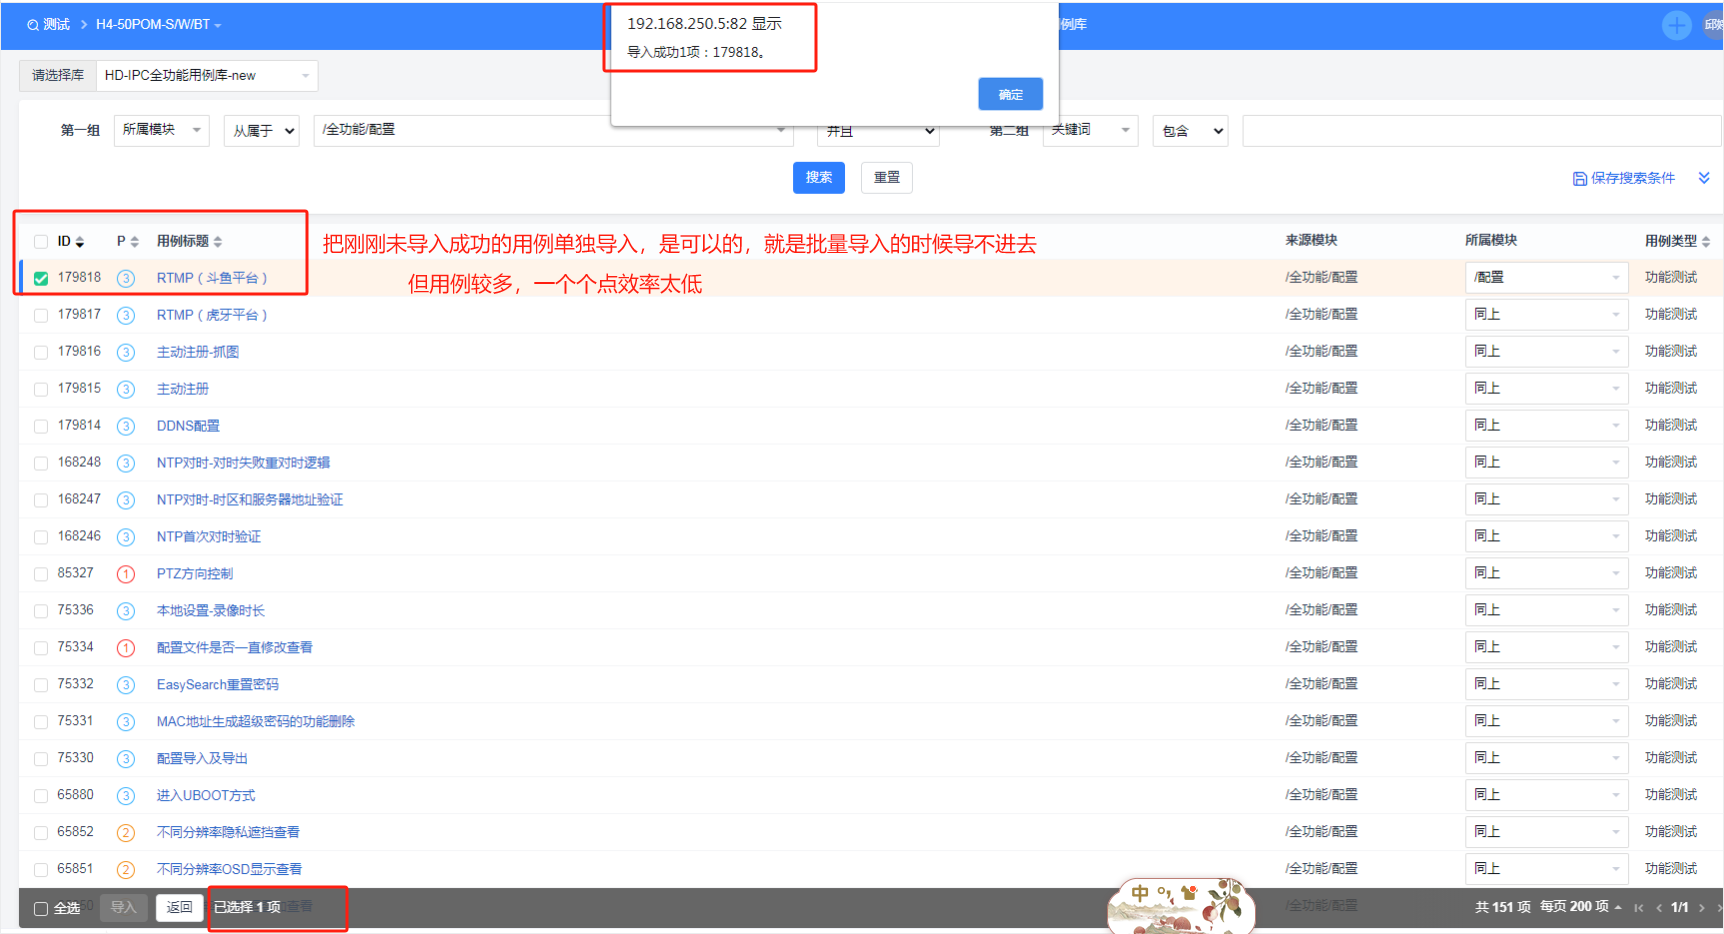Check the checkbox for case 75334
Screen dimensions: 1724x934
click(x=41, y=648)
